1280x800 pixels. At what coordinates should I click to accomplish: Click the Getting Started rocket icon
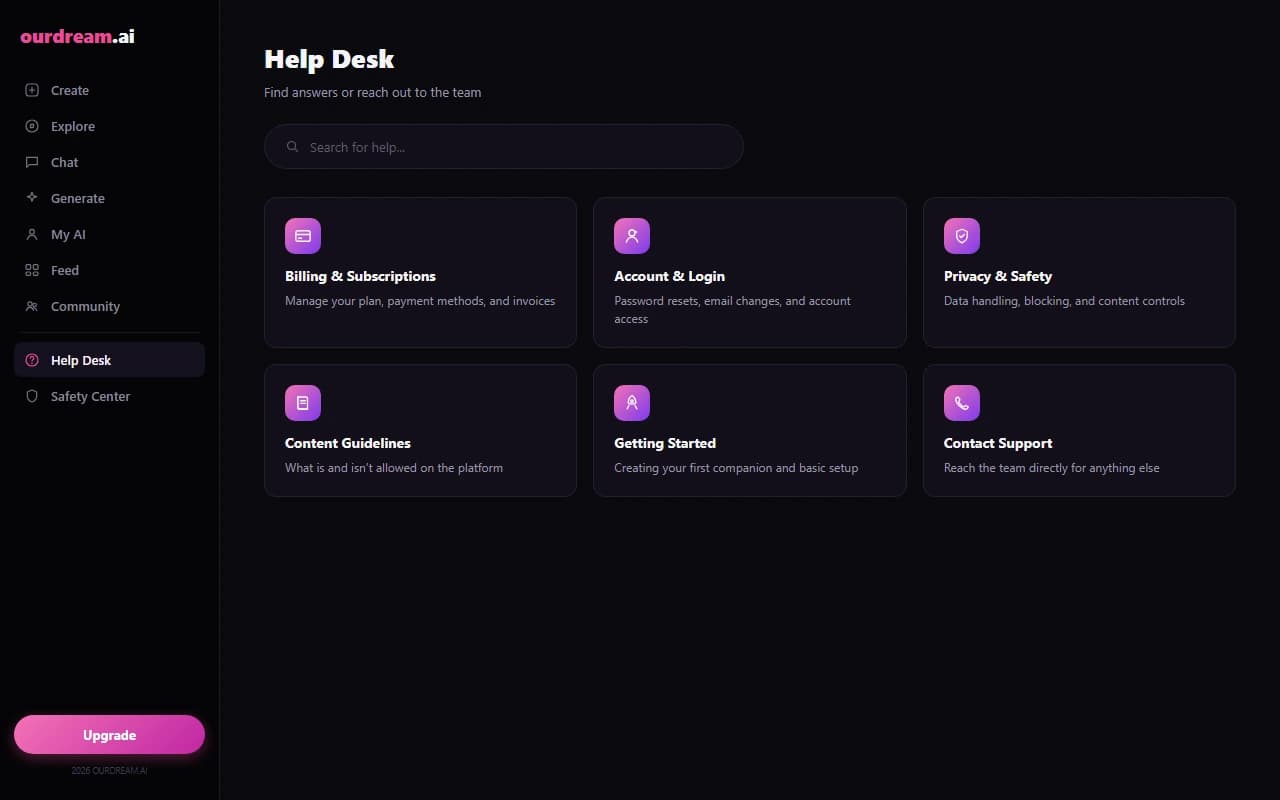click(x=632, y=403)
